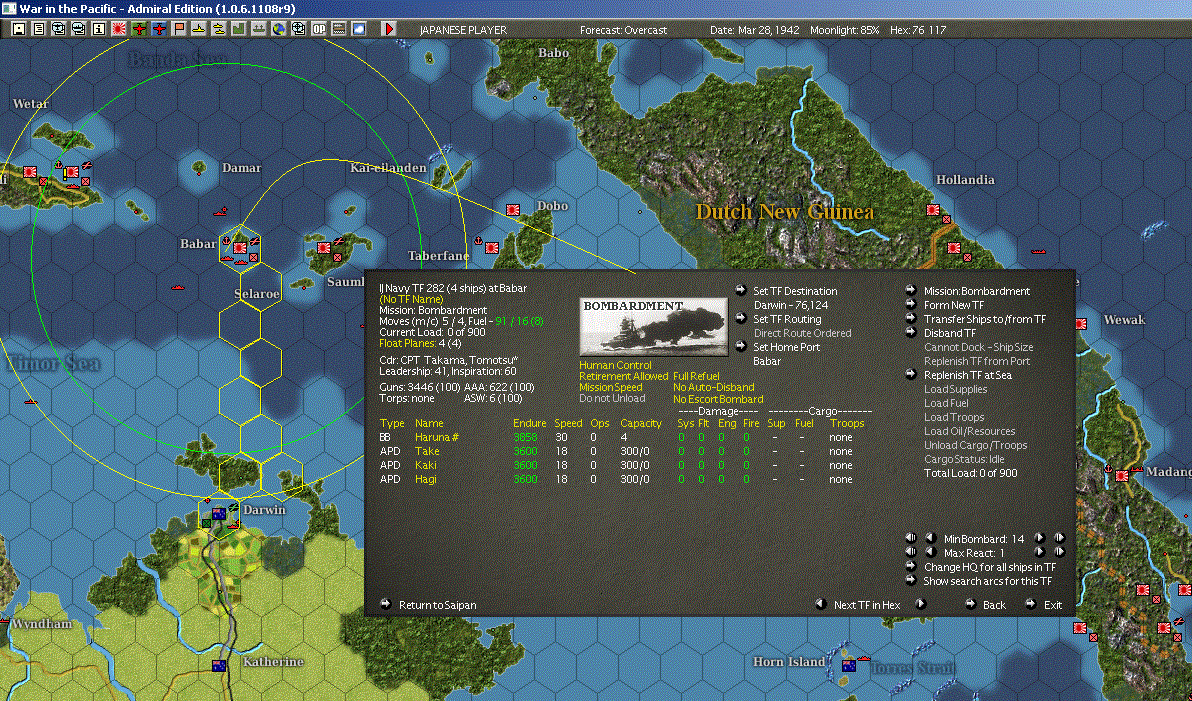Viewport: 1192px width, 701px height.
Task: Toggle the Full Refuel setting
Action: (696, 376)
